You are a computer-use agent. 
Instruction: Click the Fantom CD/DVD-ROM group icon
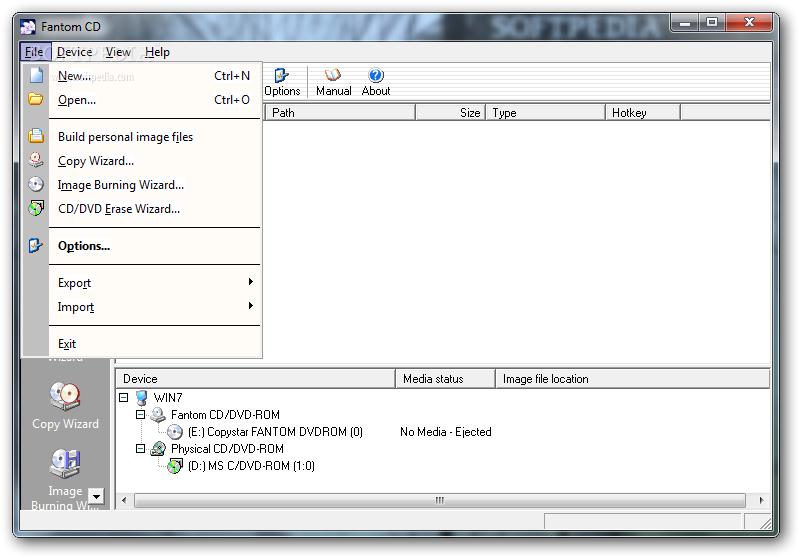point(158,415)
